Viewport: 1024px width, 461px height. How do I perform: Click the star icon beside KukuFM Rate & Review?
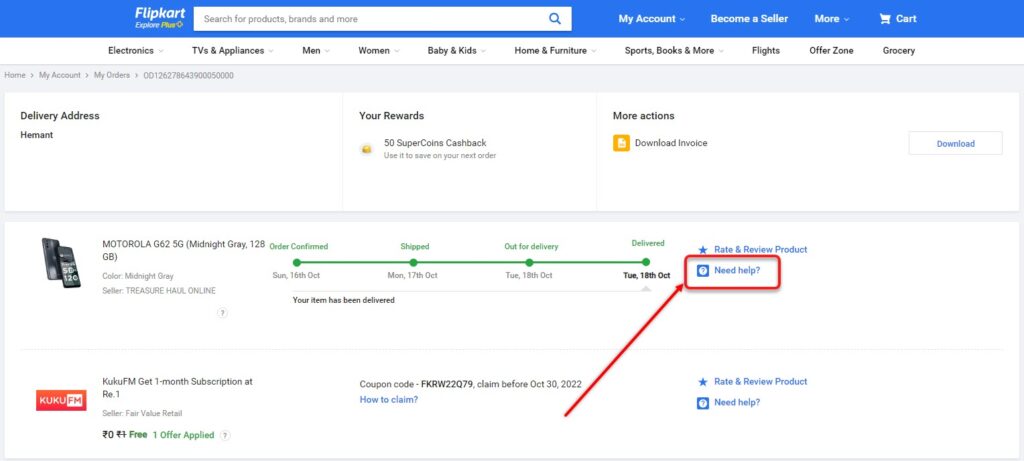point(703,381)
